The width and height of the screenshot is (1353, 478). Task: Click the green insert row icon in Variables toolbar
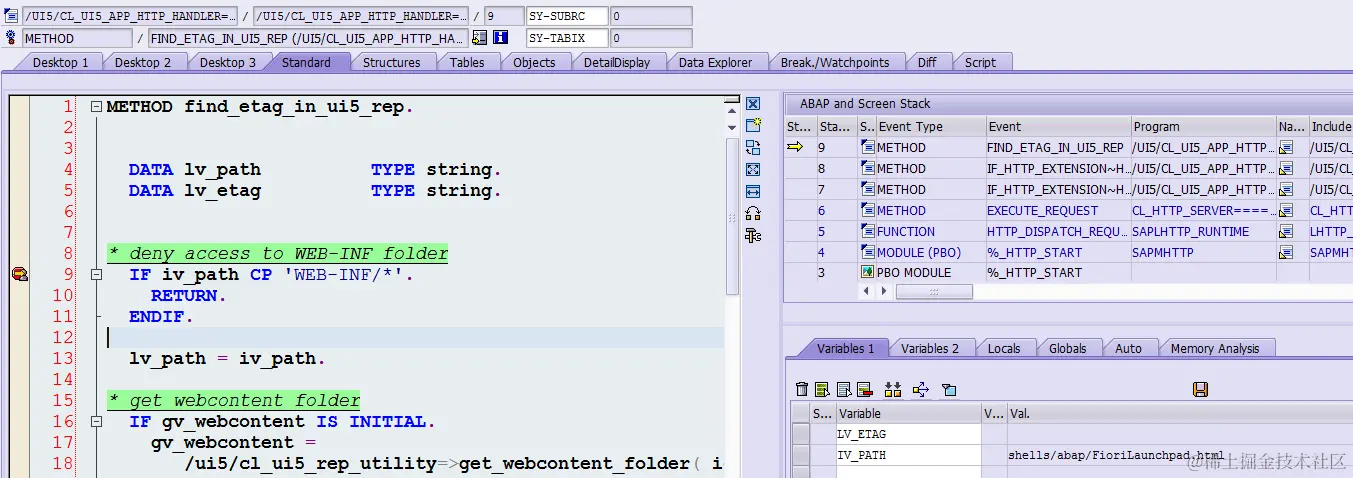pyautogui.click(x=822, y=389)
